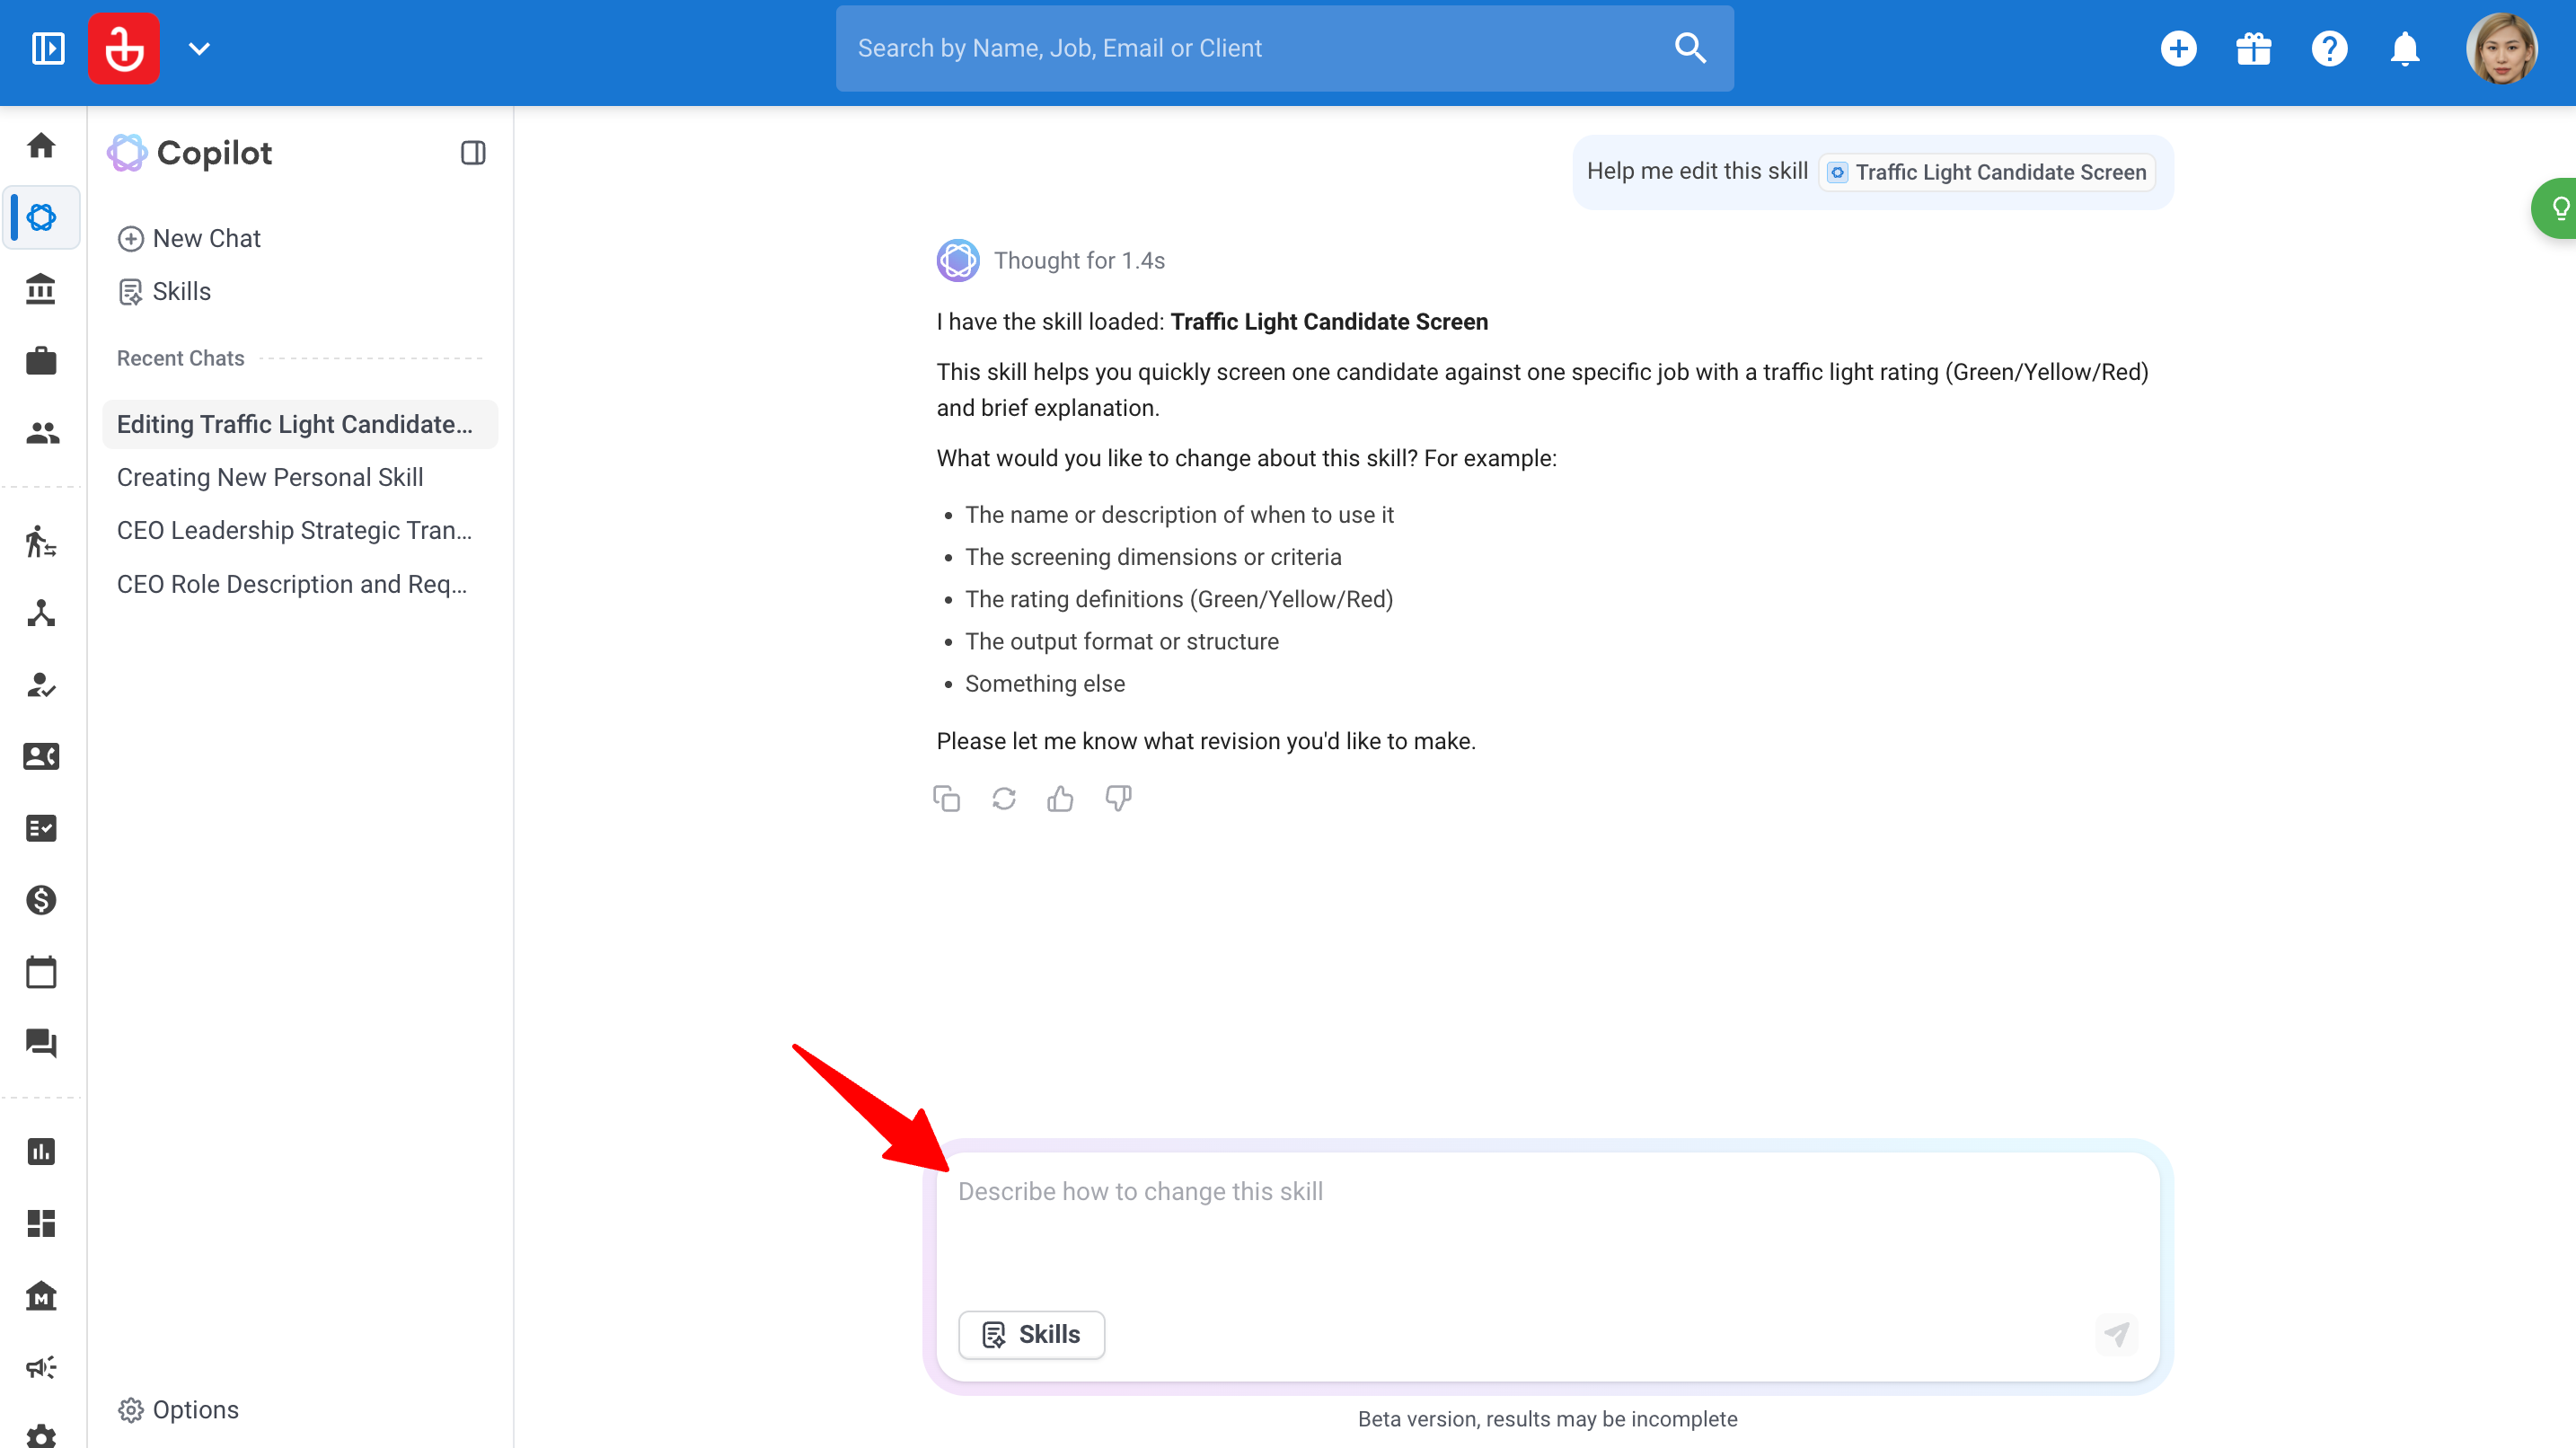Image resolution: width=2576 pixels, height=1448 pixels.
Task: Open the calendar sidebar icon
Action: [x=41, y=972]
